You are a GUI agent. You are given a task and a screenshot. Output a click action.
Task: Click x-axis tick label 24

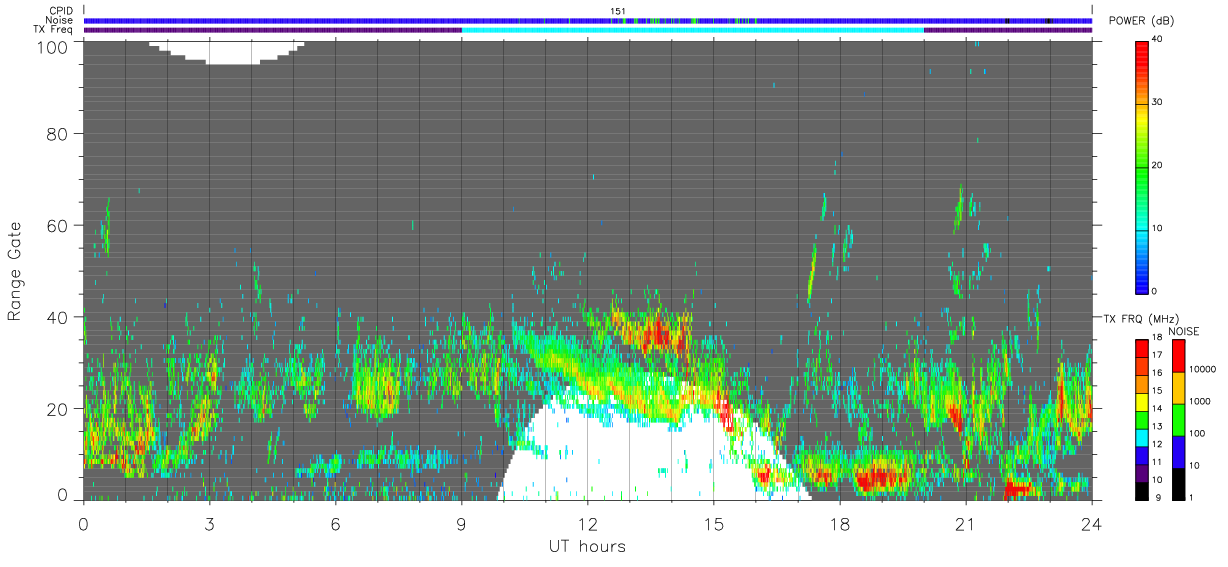1091,523
